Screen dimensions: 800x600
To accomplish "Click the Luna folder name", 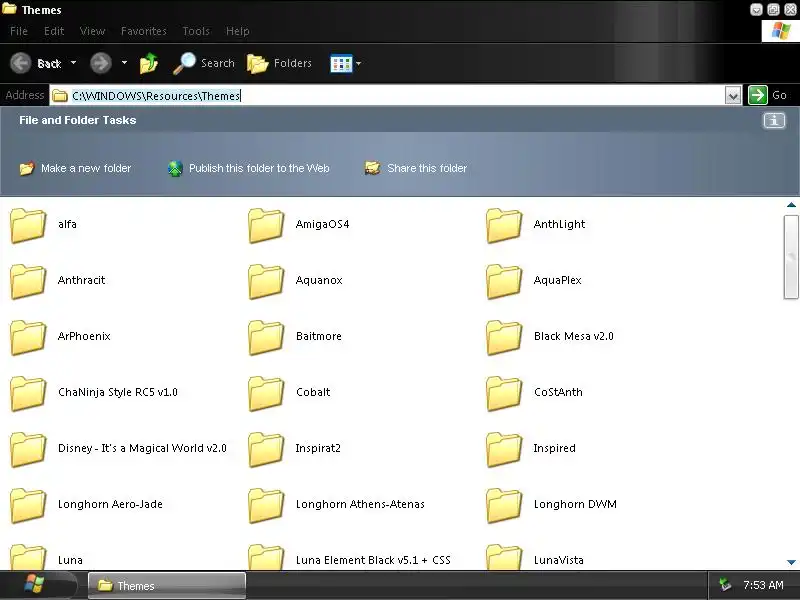I will (x=70, y=560).
